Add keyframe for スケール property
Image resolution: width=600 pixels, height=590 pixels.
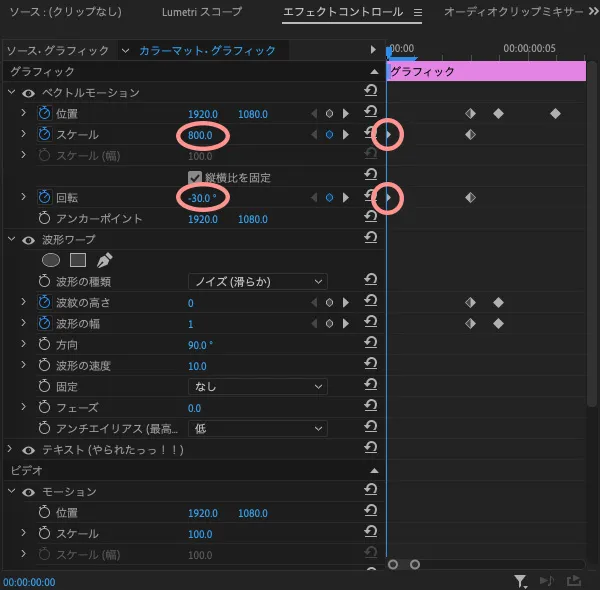click(329, 135)
